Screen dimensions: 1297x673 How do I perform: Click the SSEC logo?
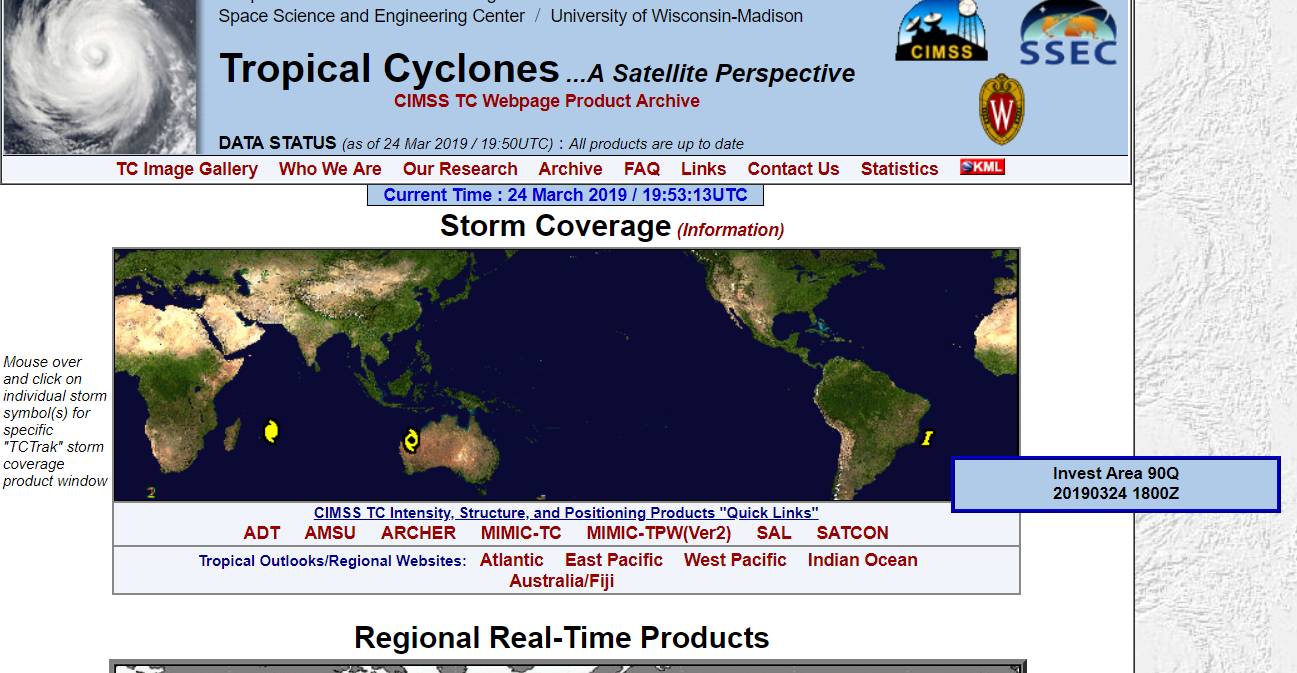point(1068,34)
